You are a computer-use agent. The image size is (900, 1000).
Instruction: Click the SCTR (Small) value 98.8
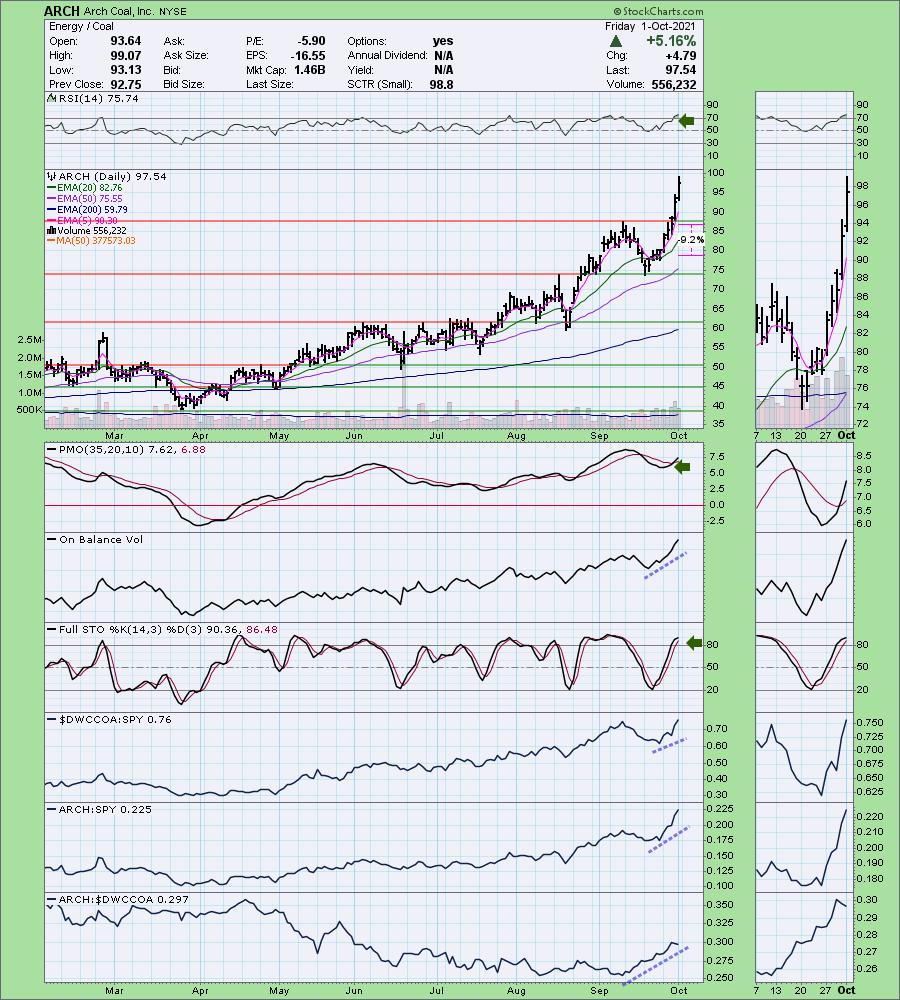tap(441, 84)
